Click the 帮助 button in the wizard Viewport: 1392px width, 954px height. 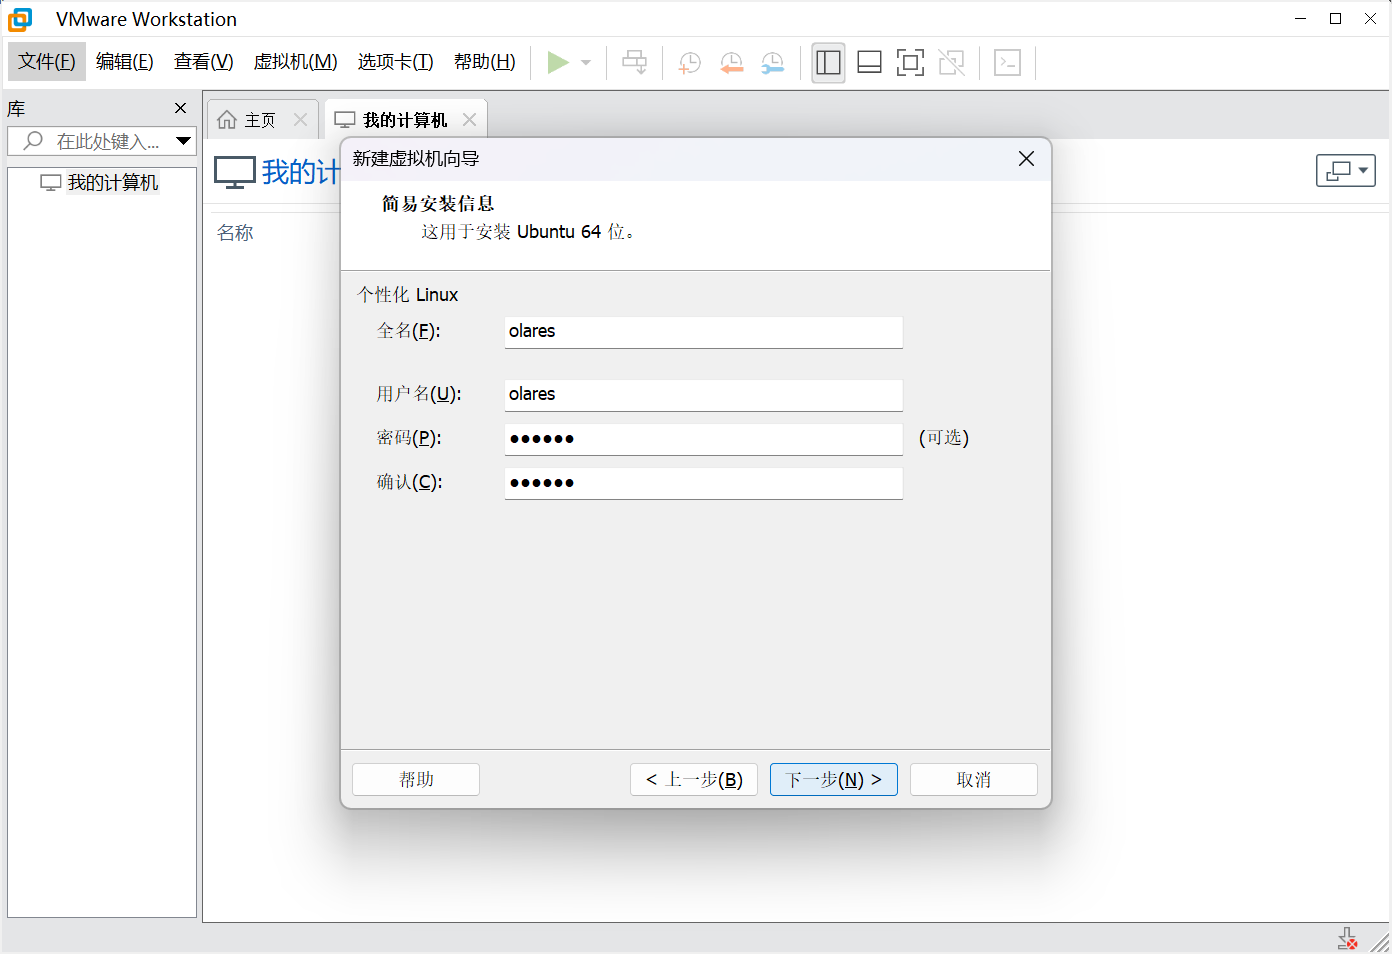tap(416, 780)
